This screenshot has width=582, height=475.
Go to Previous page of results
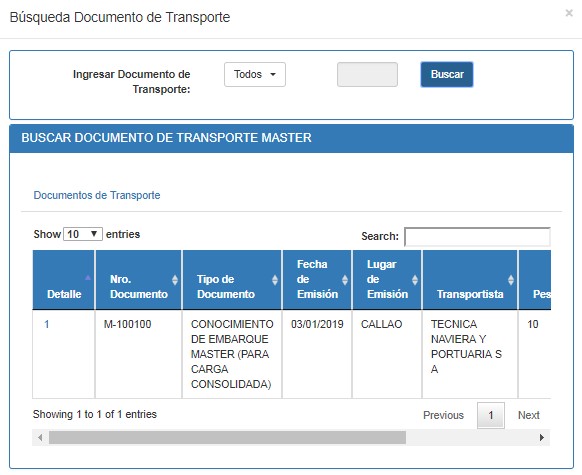[x=443, y=415]
